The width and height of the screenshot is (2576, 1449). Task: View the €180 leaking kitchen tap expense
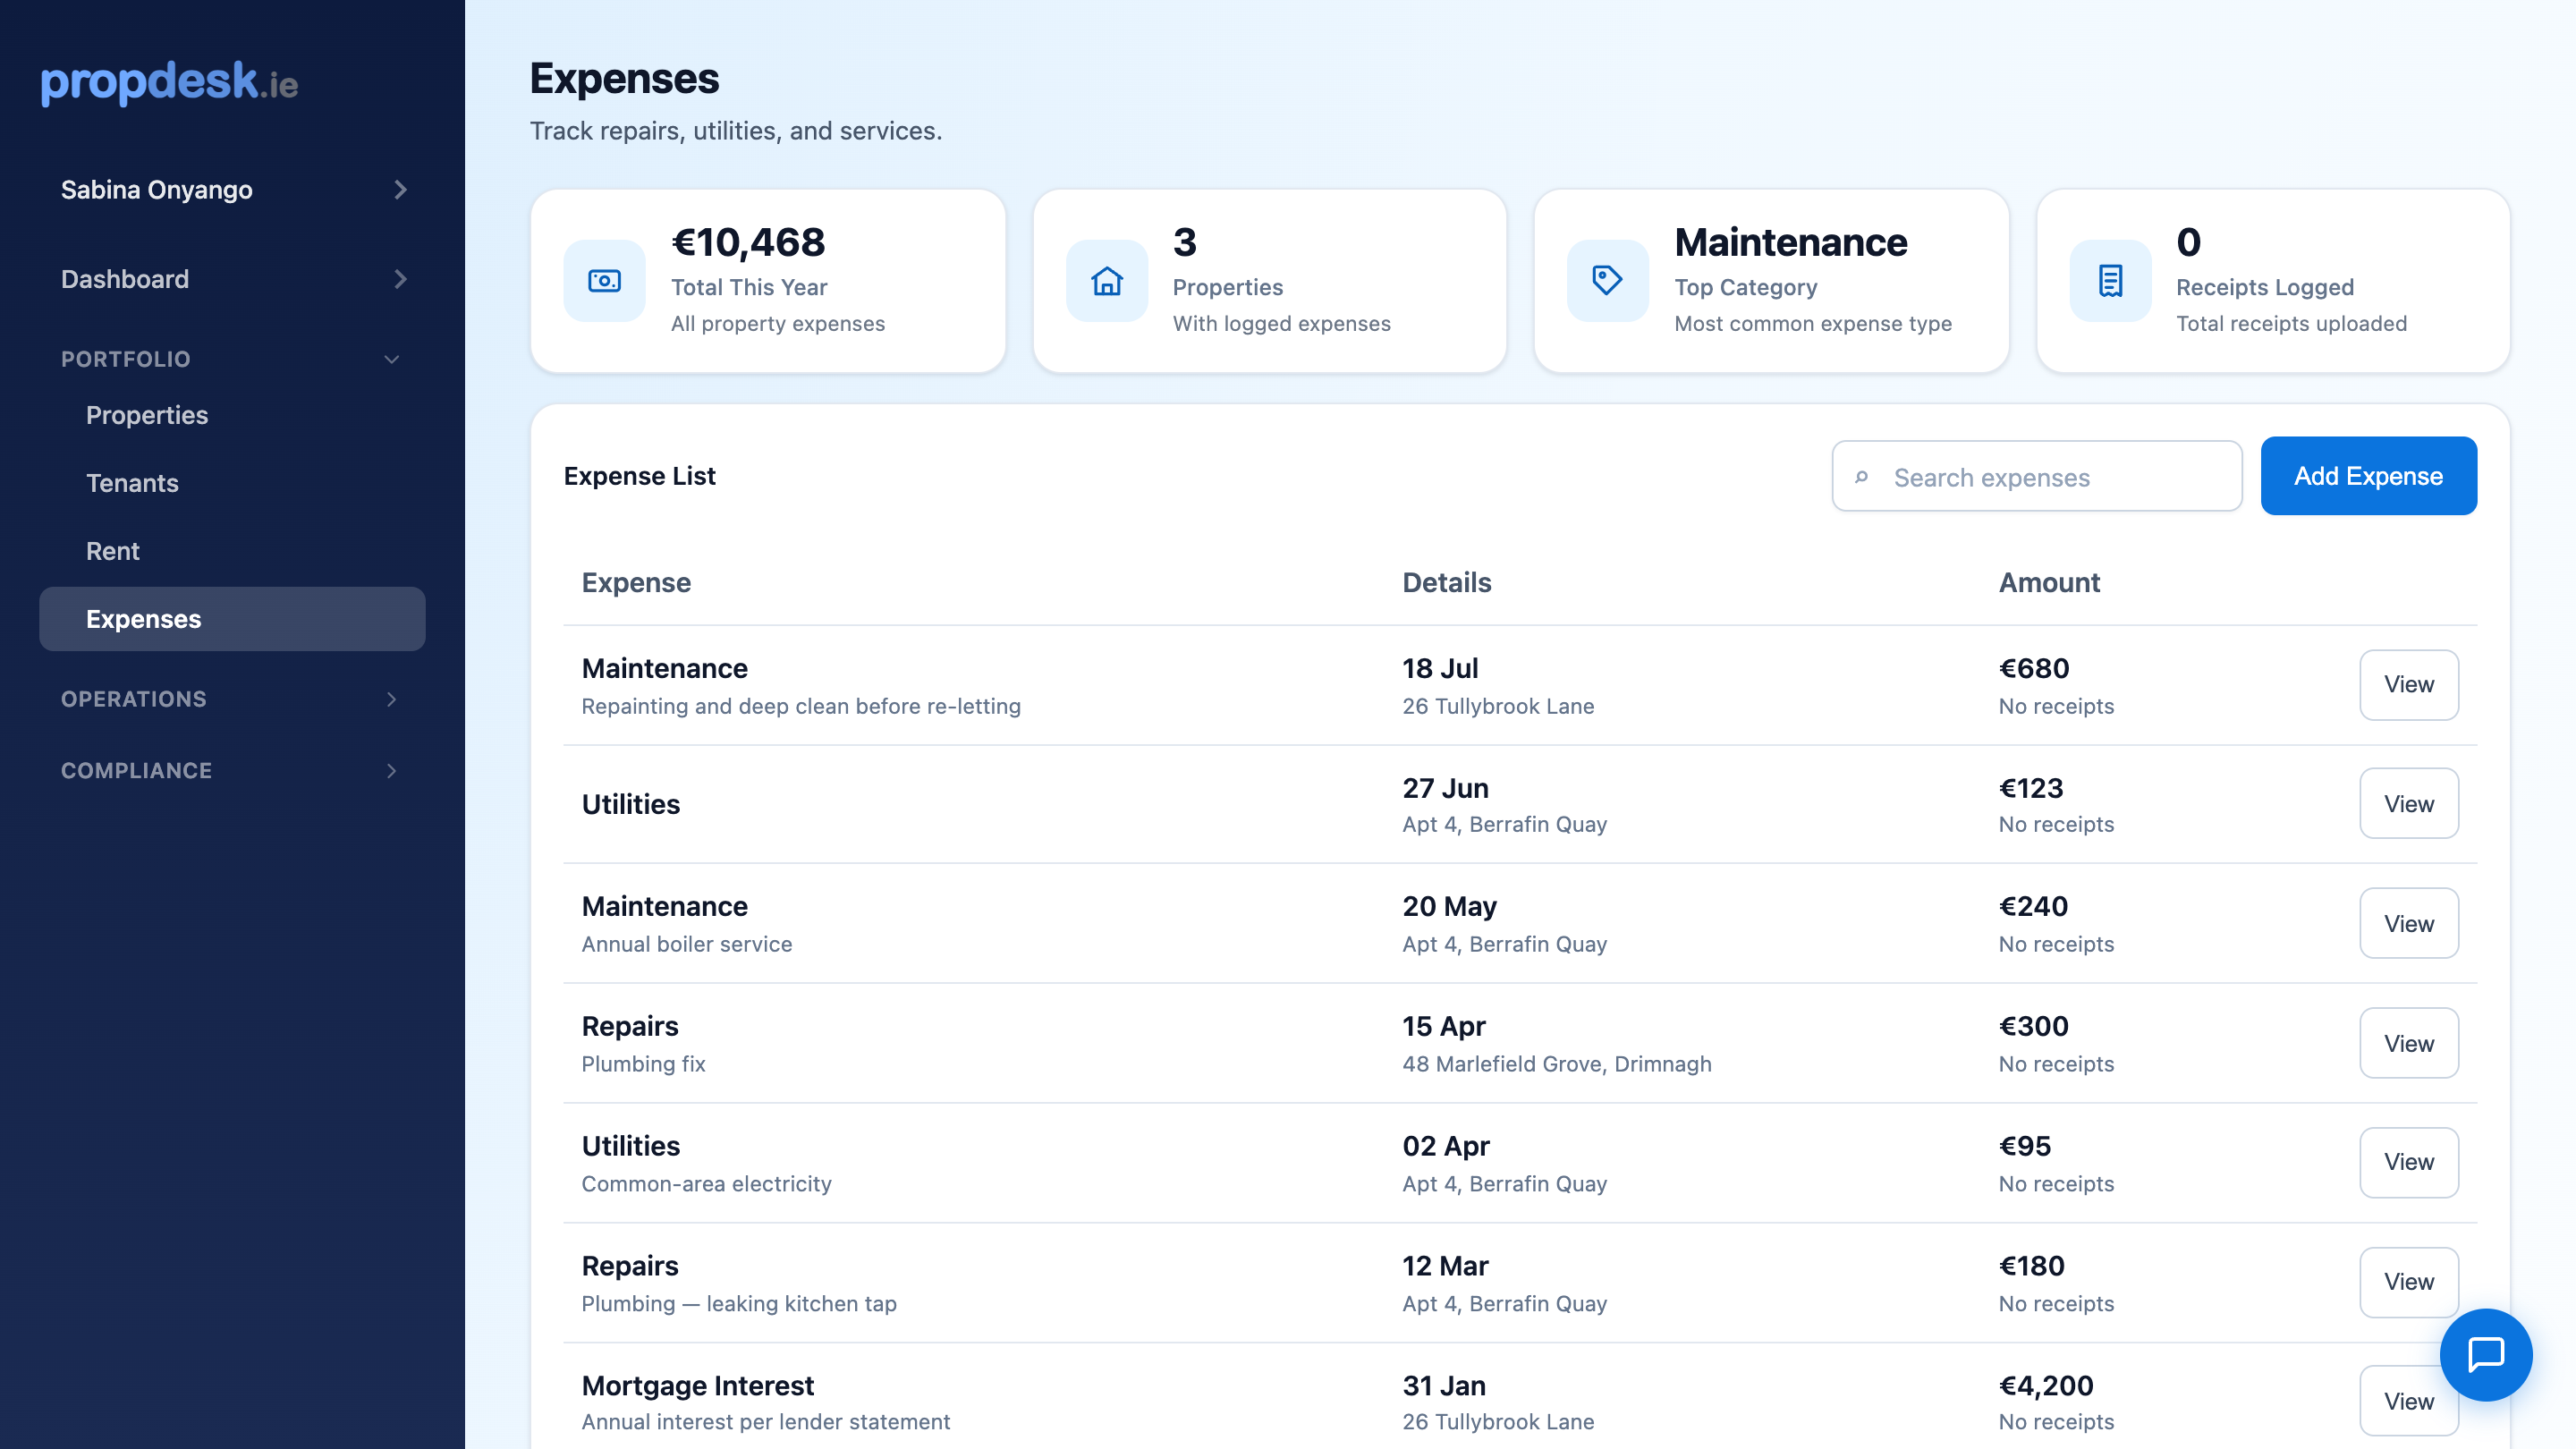point(2408,1282)
